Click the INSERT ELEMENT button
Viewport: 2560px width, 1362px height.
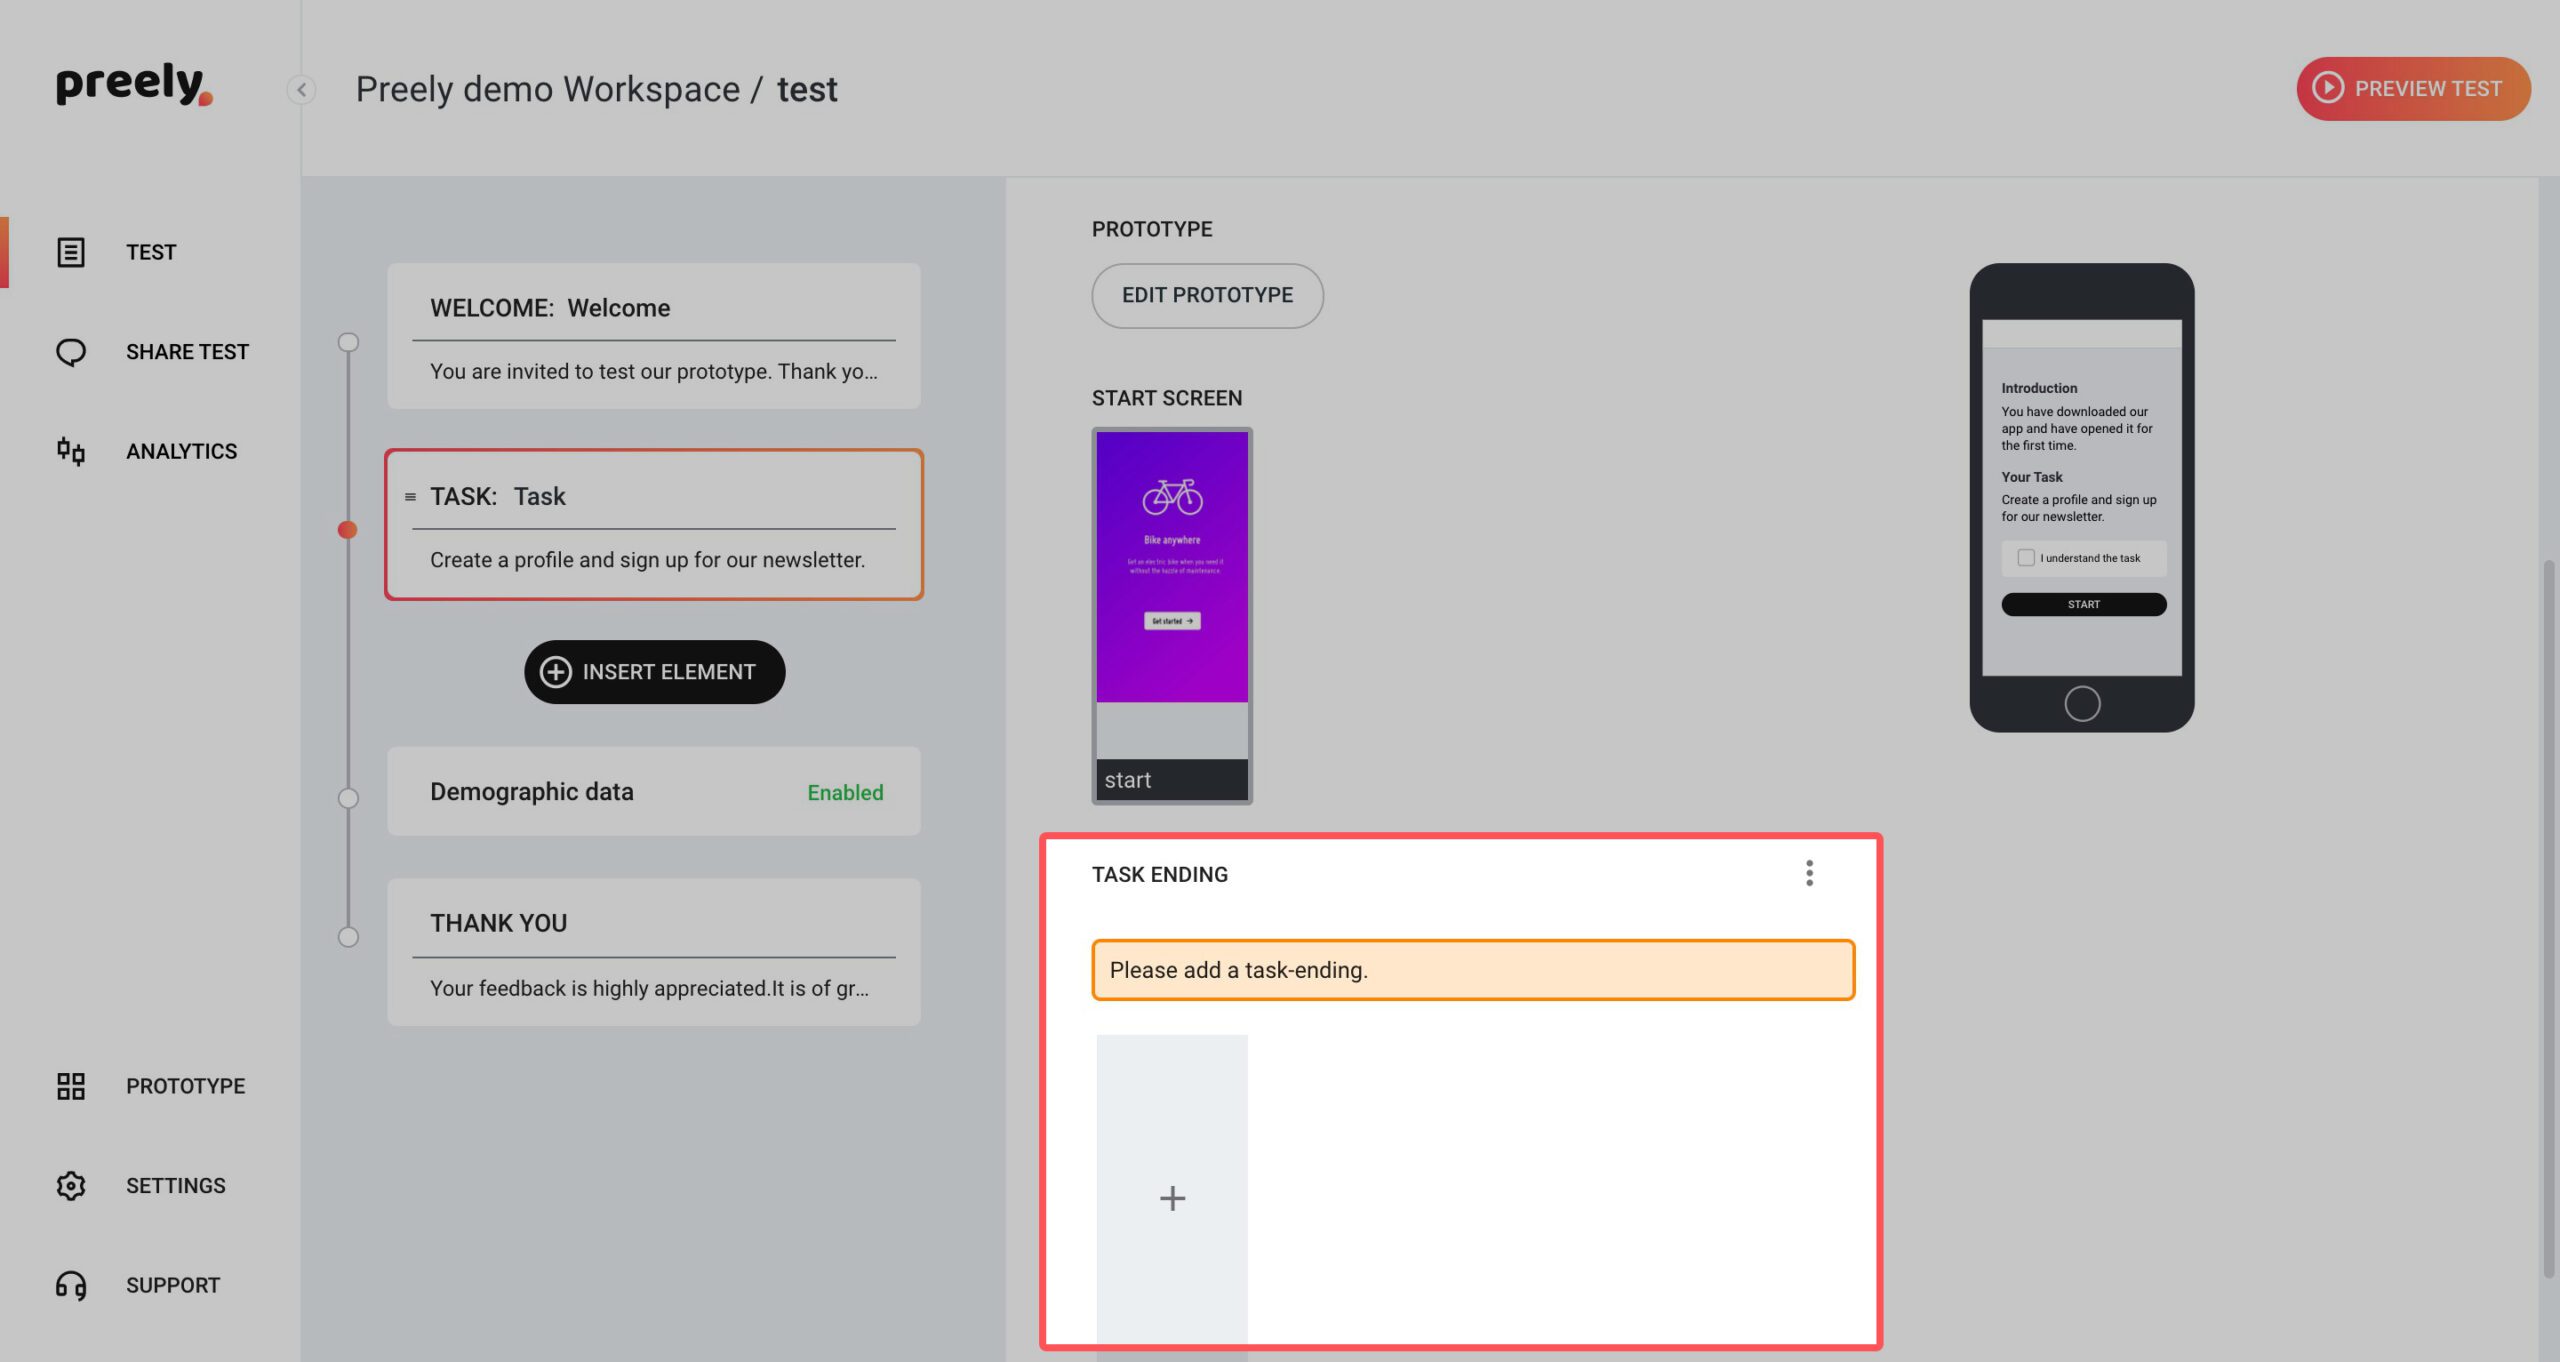(654, 671)
